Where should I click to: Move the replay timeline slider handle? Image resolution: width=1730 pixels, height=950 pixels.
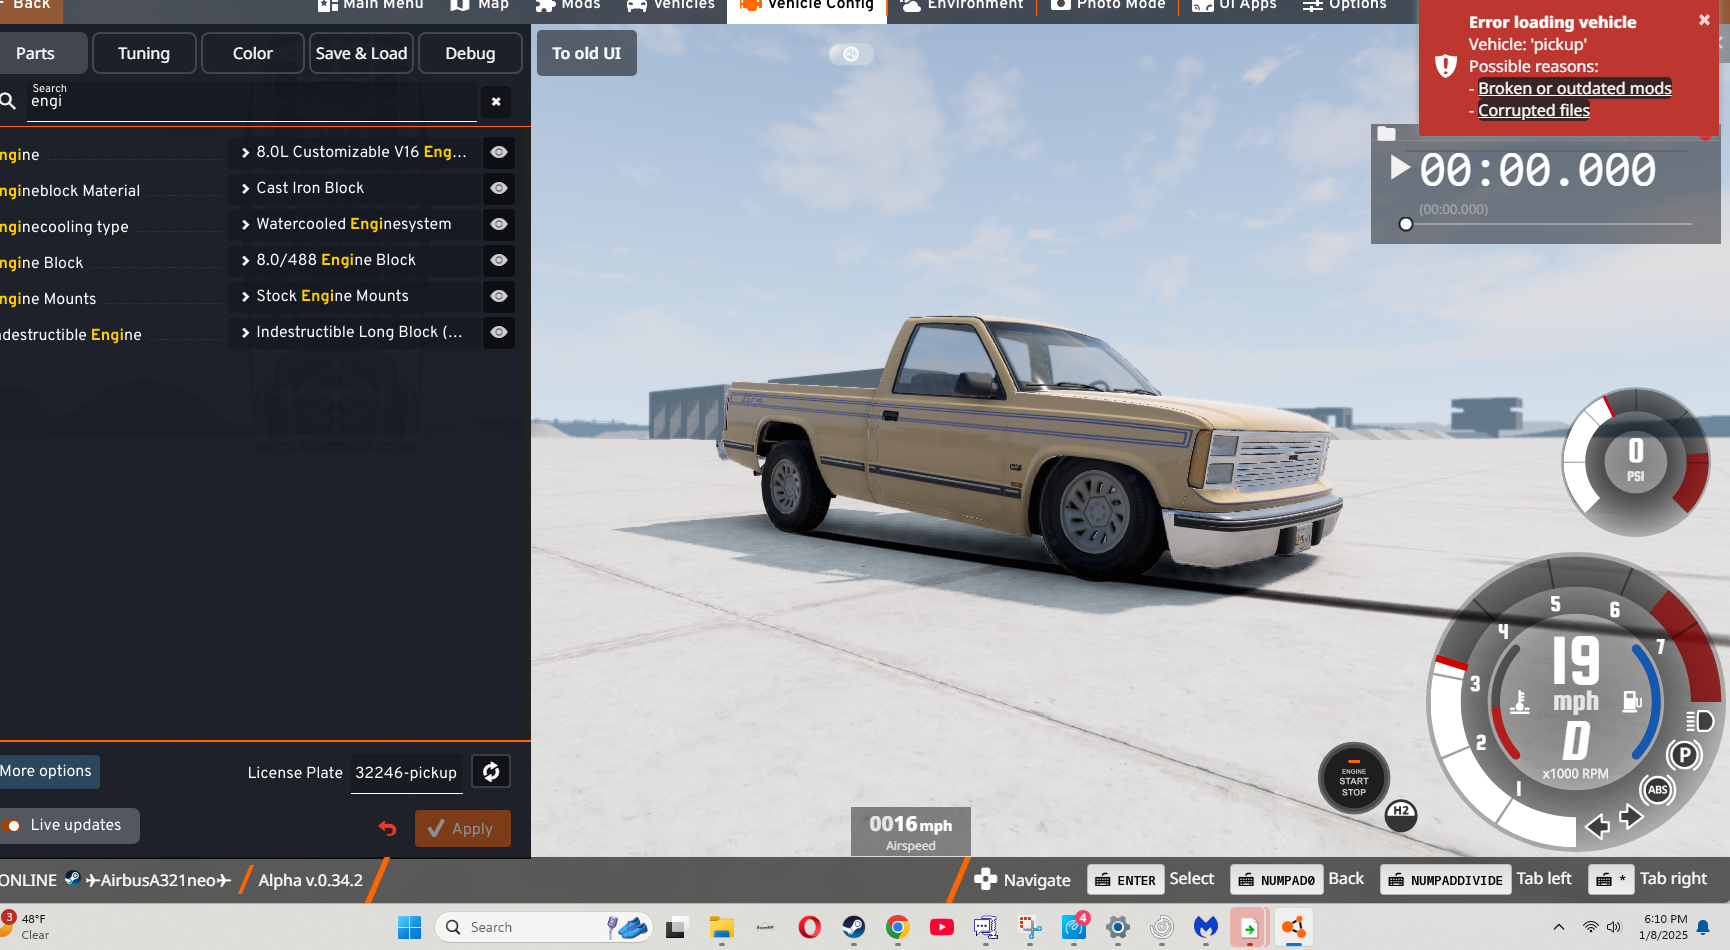[1406, 224]
